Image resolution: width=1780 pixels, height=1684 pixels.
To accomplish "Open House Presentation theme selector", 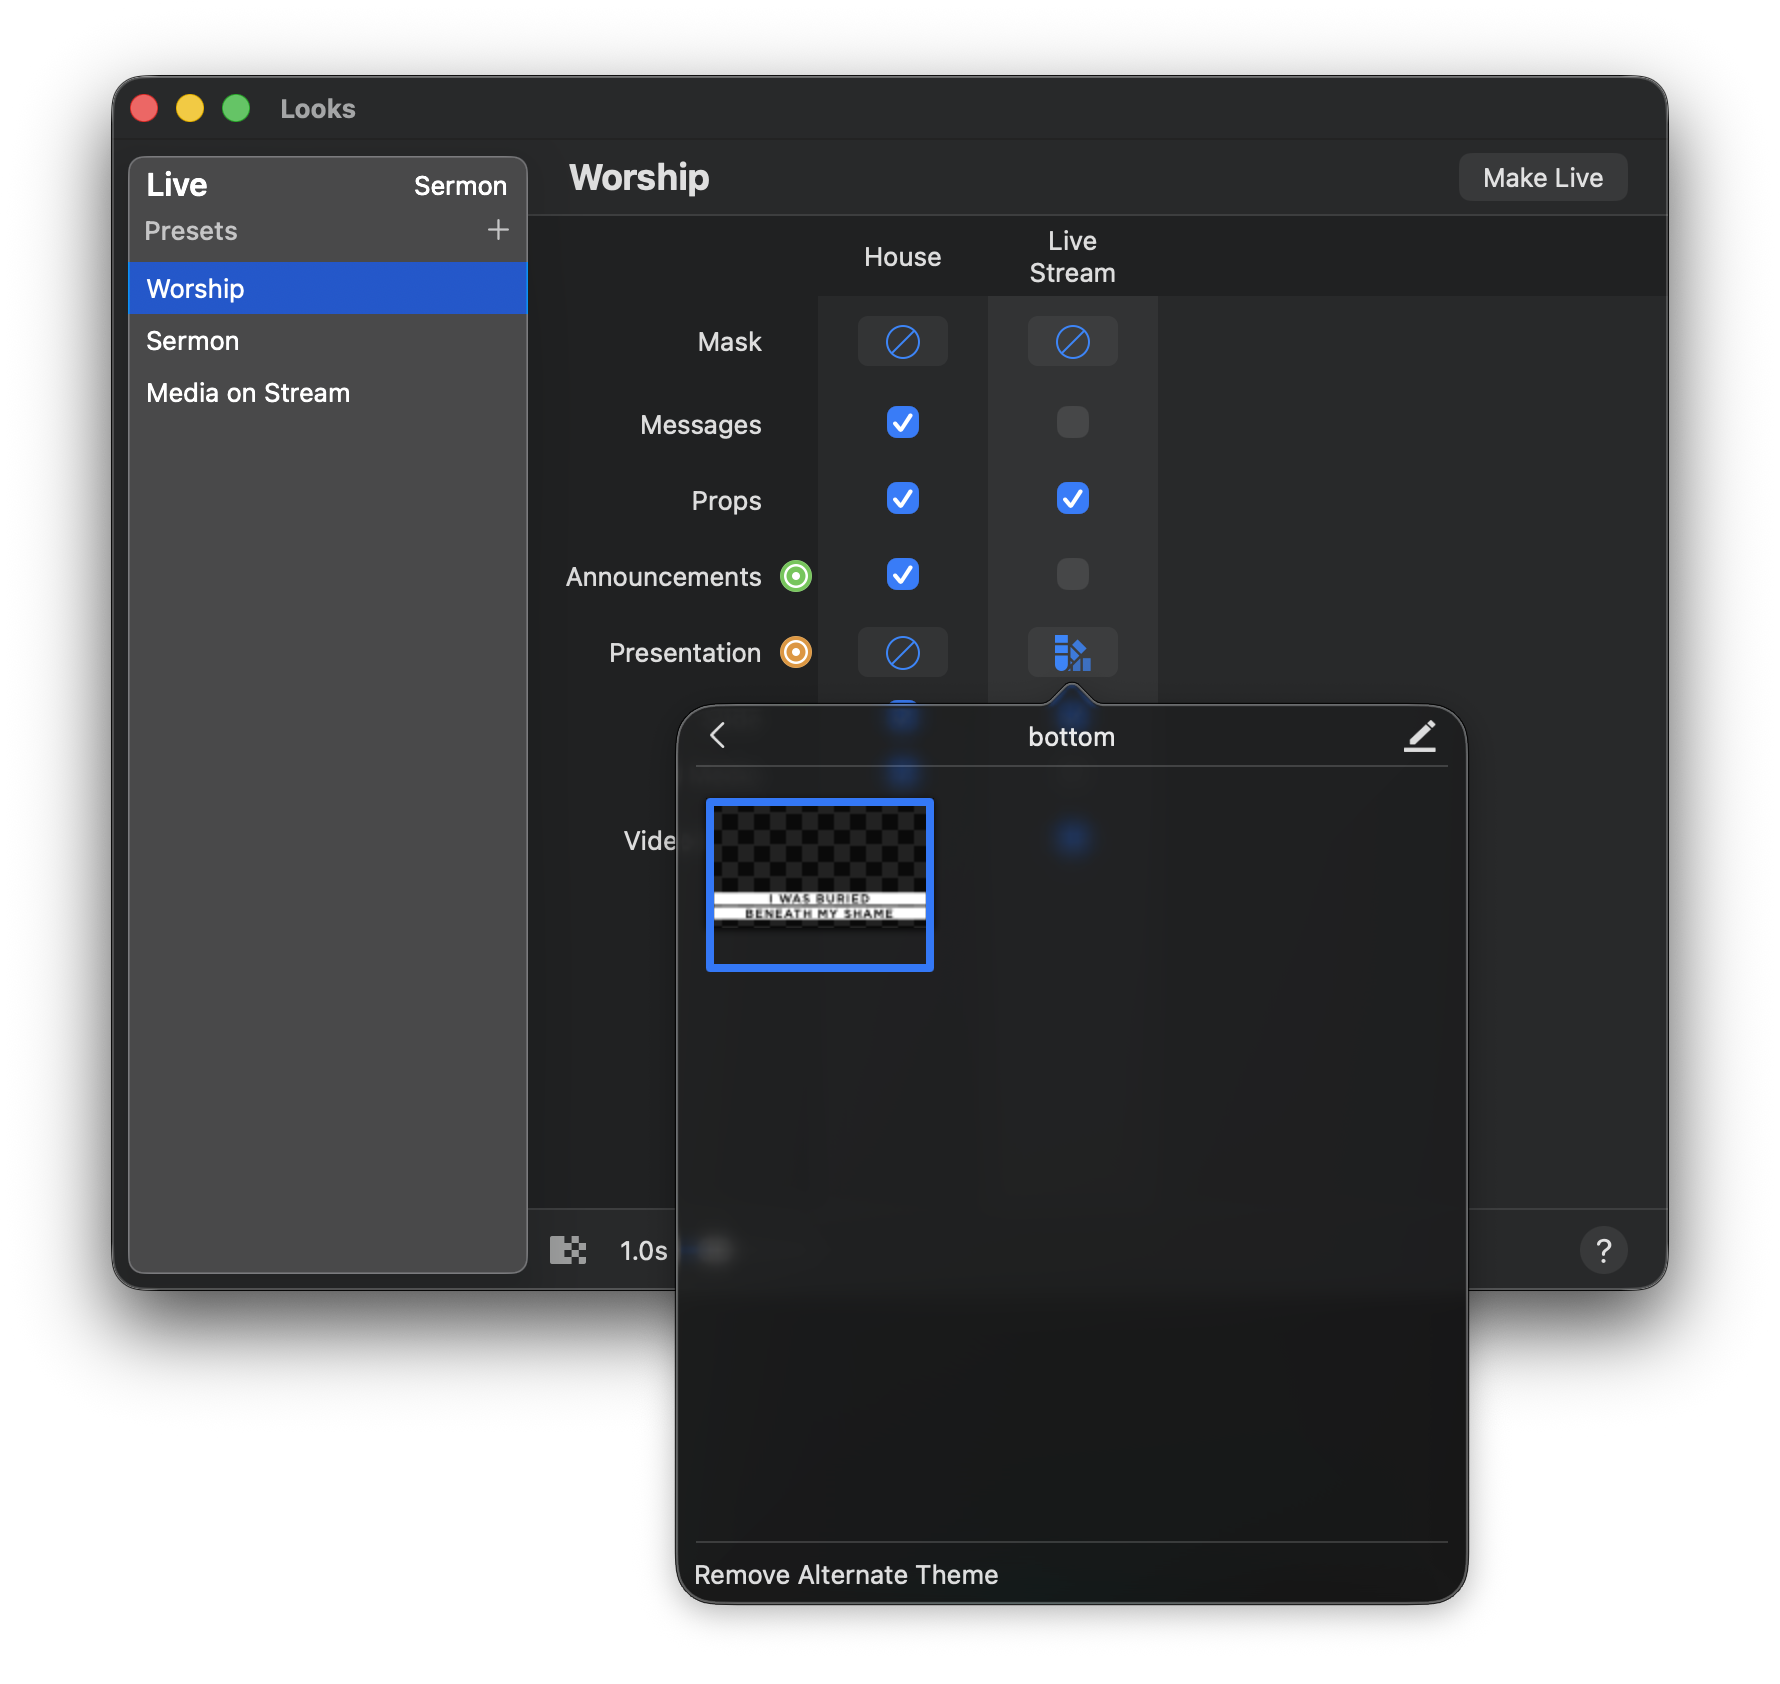I will (x=902, y=652).
